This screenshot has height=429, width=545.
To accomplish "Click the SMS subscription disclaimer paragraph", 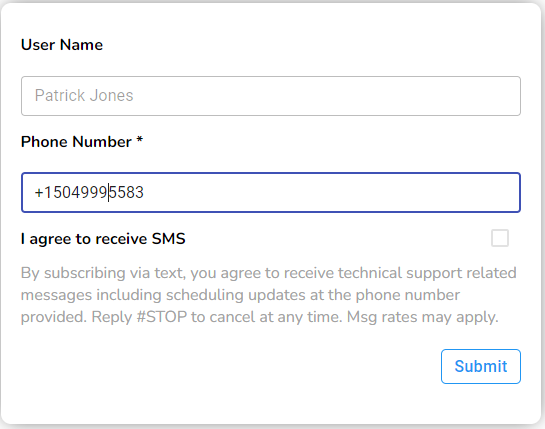I will 268,295.
